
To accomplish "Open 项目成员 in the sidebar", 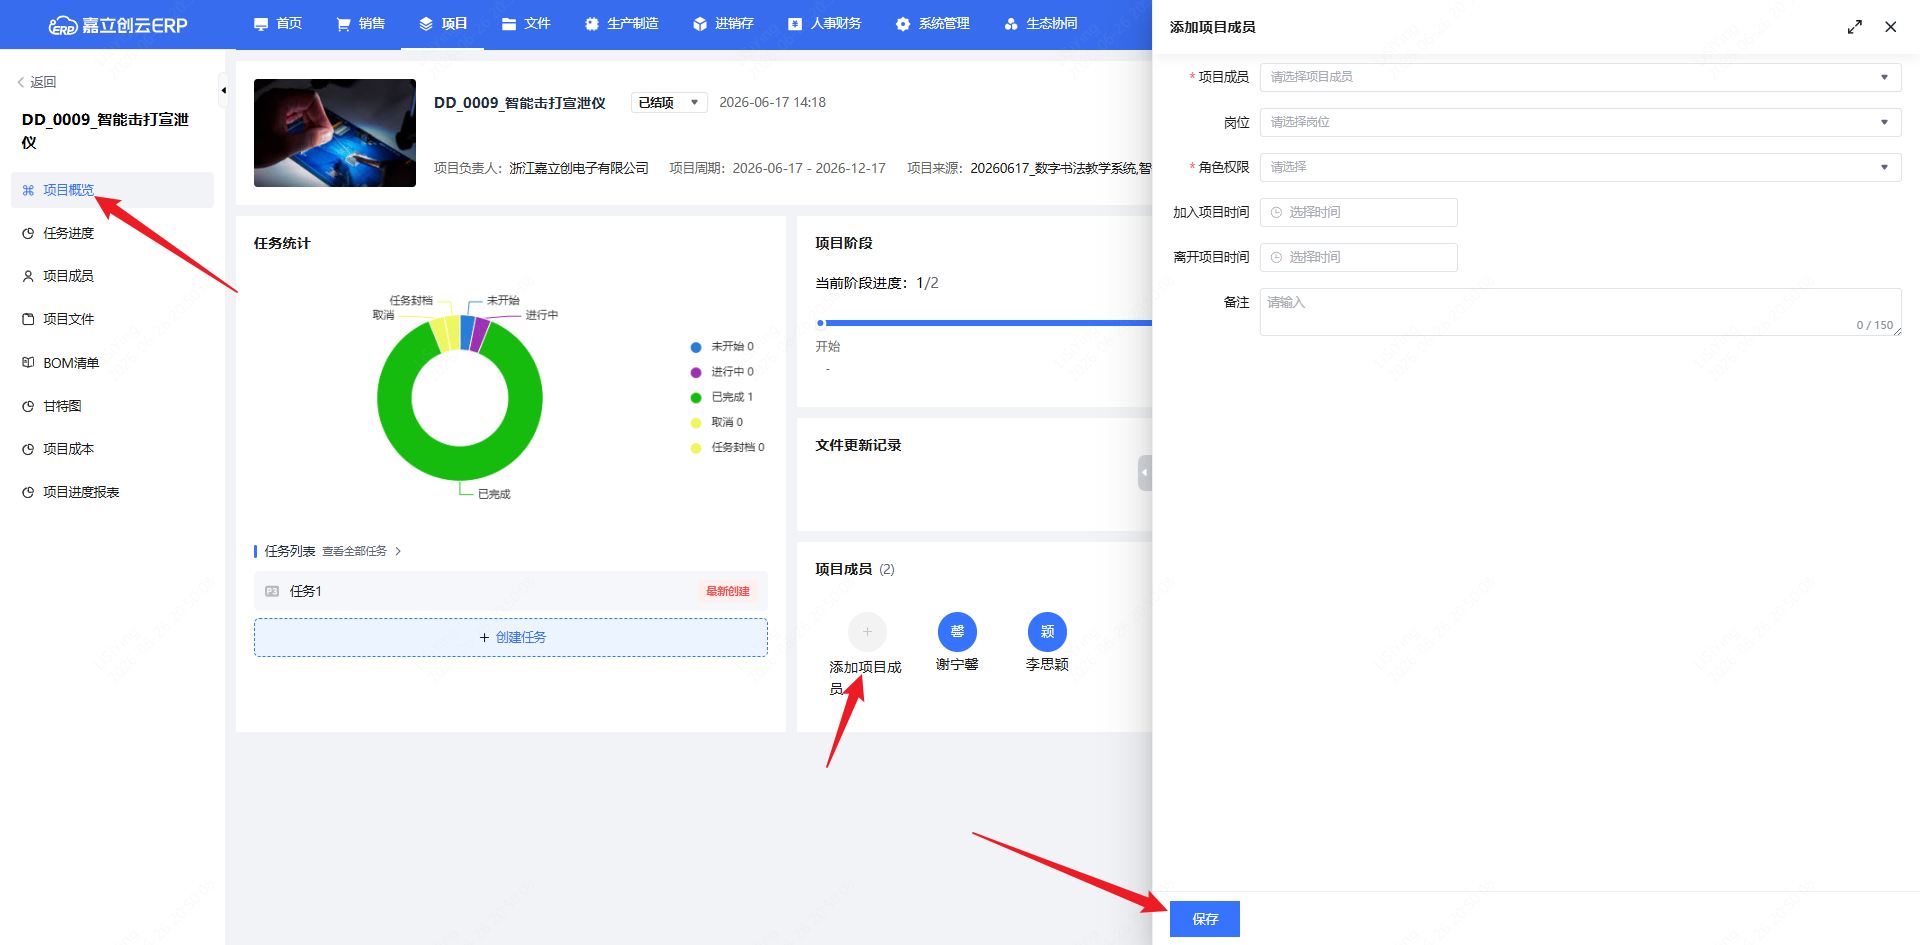I will [112, 276].
